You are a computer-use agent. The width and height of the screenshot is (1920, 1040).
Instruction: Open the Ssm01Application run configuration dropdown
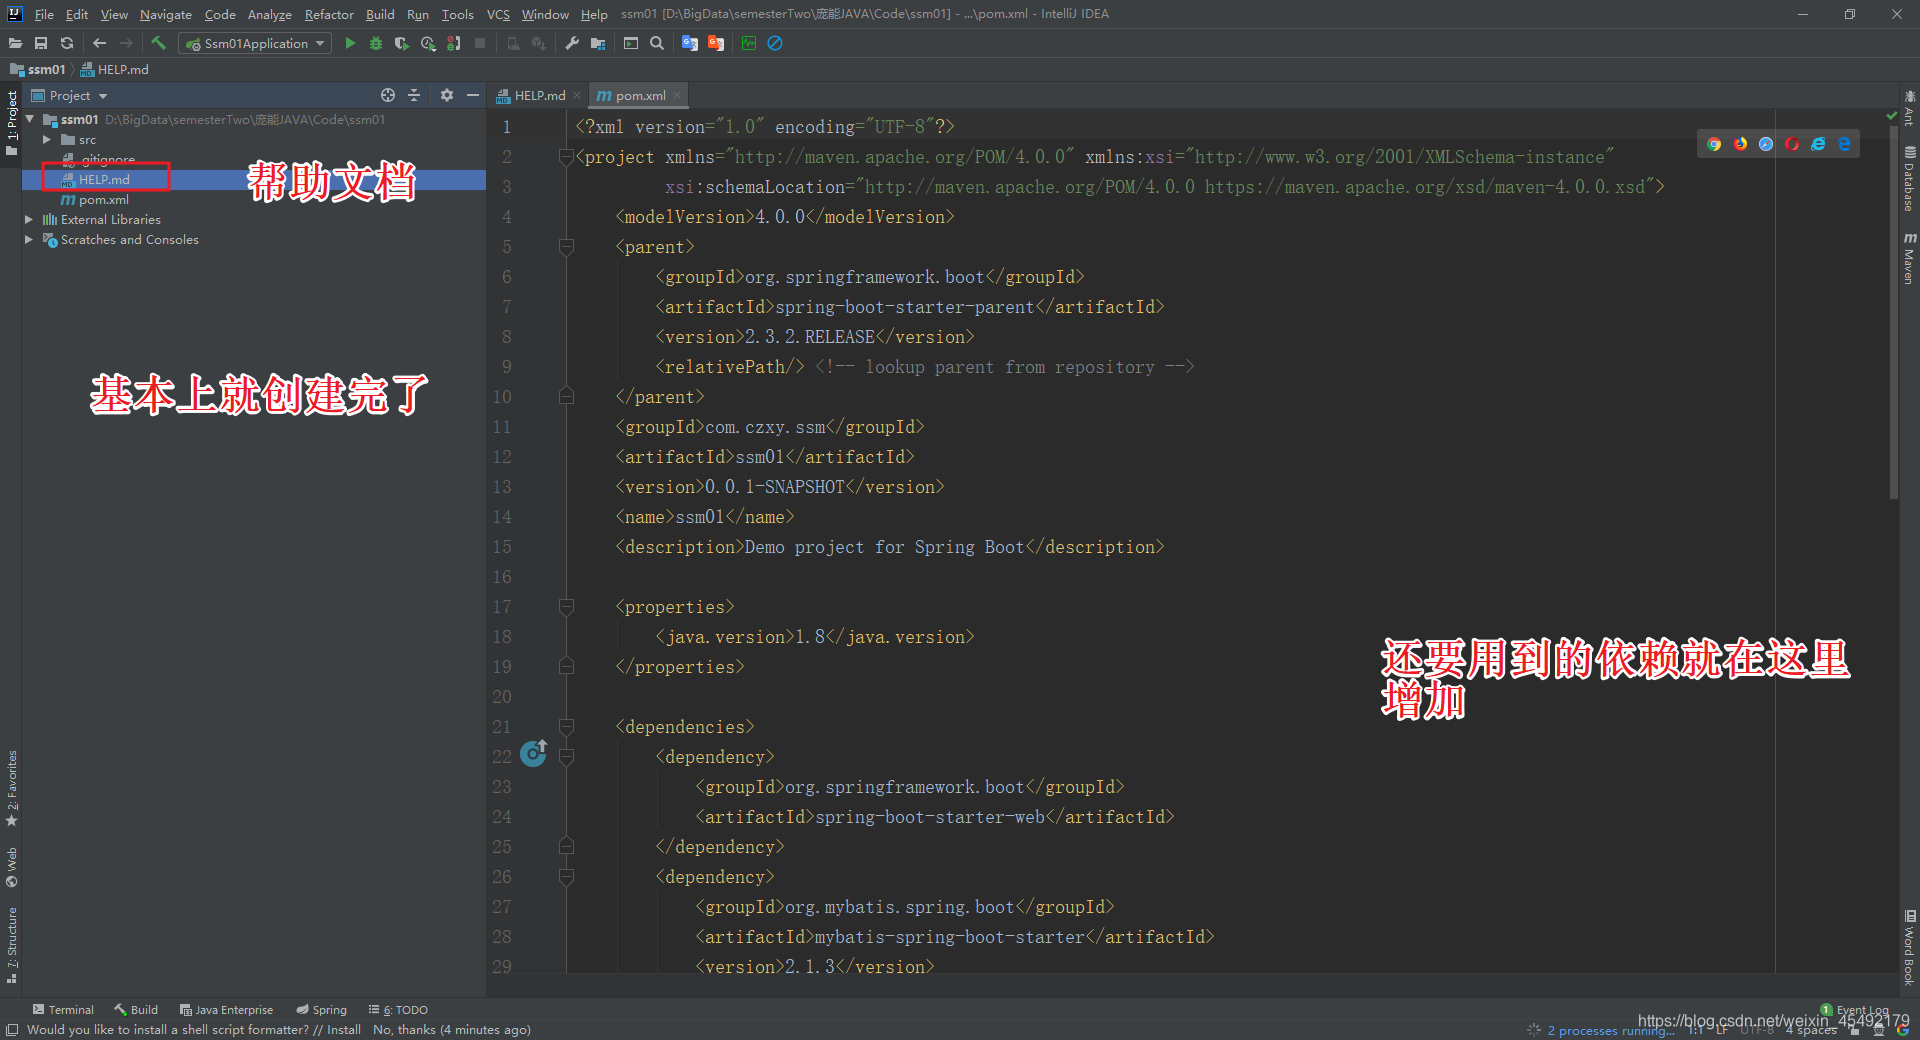click(255, 43)
